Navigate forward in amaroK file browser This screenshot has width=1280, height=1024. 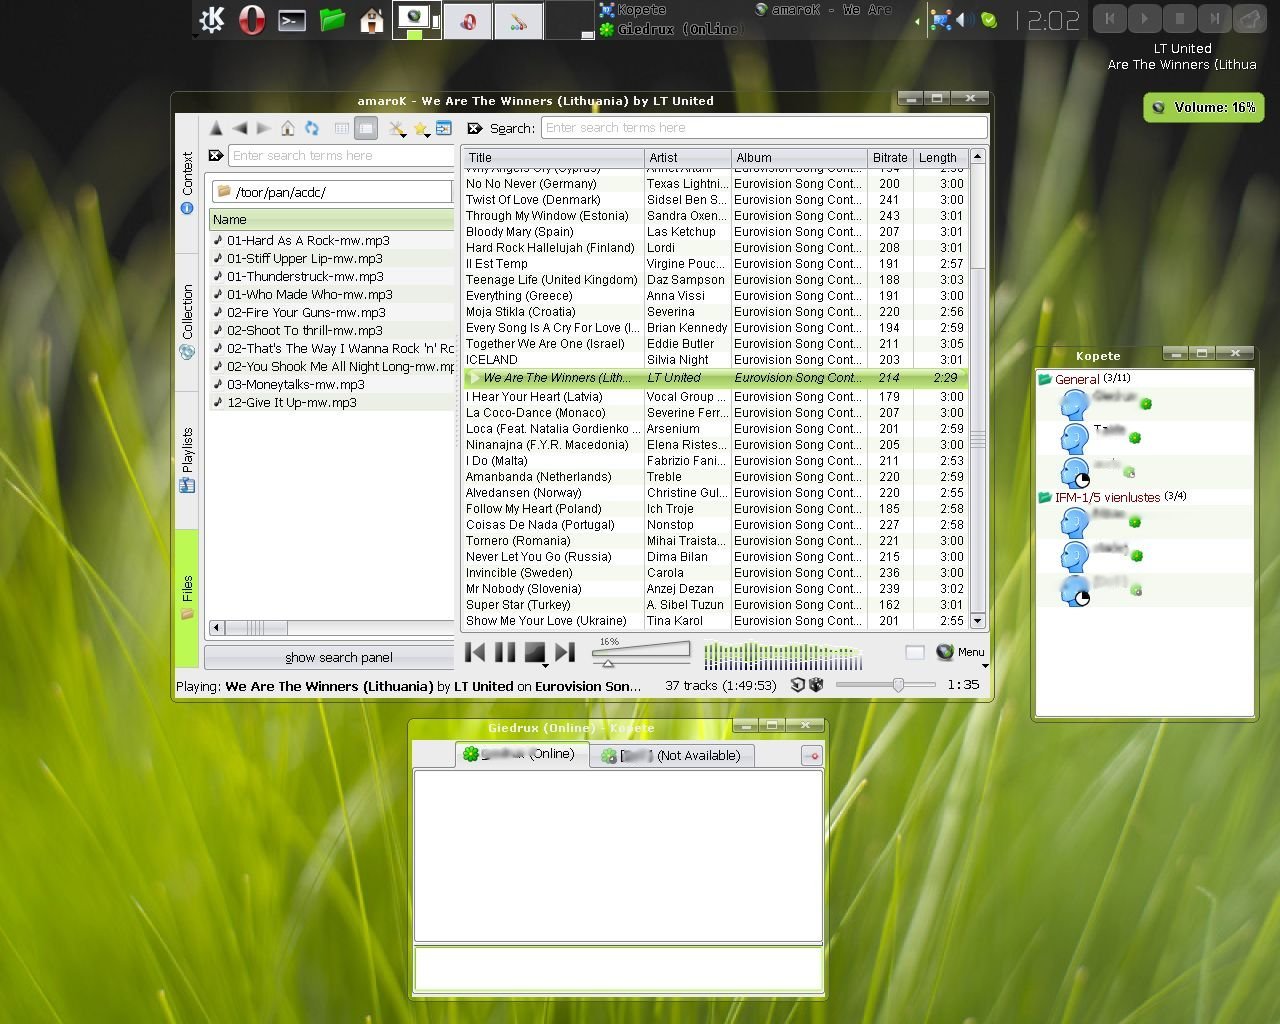tap(264, 128)
